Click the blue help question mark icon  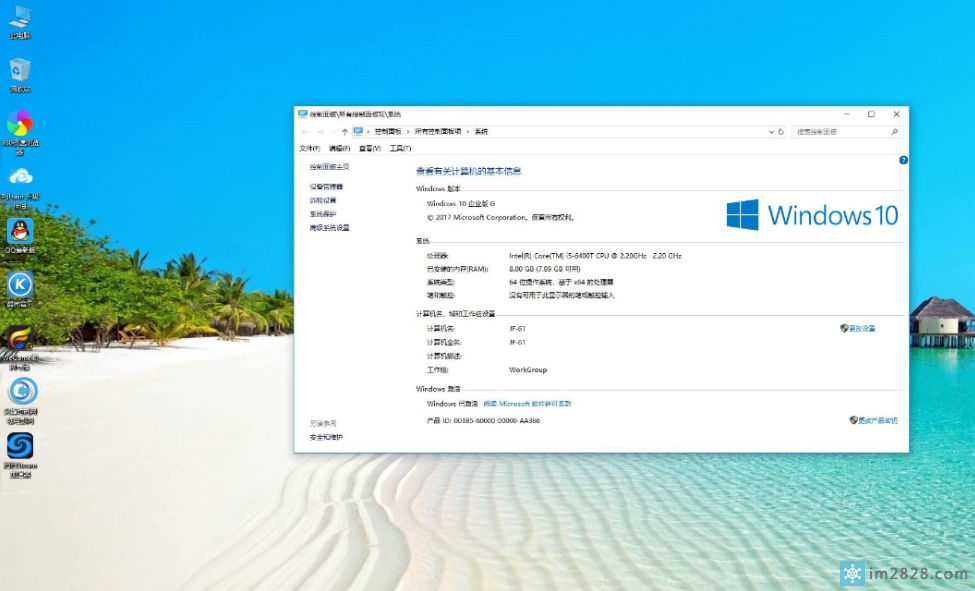(903, 160)
